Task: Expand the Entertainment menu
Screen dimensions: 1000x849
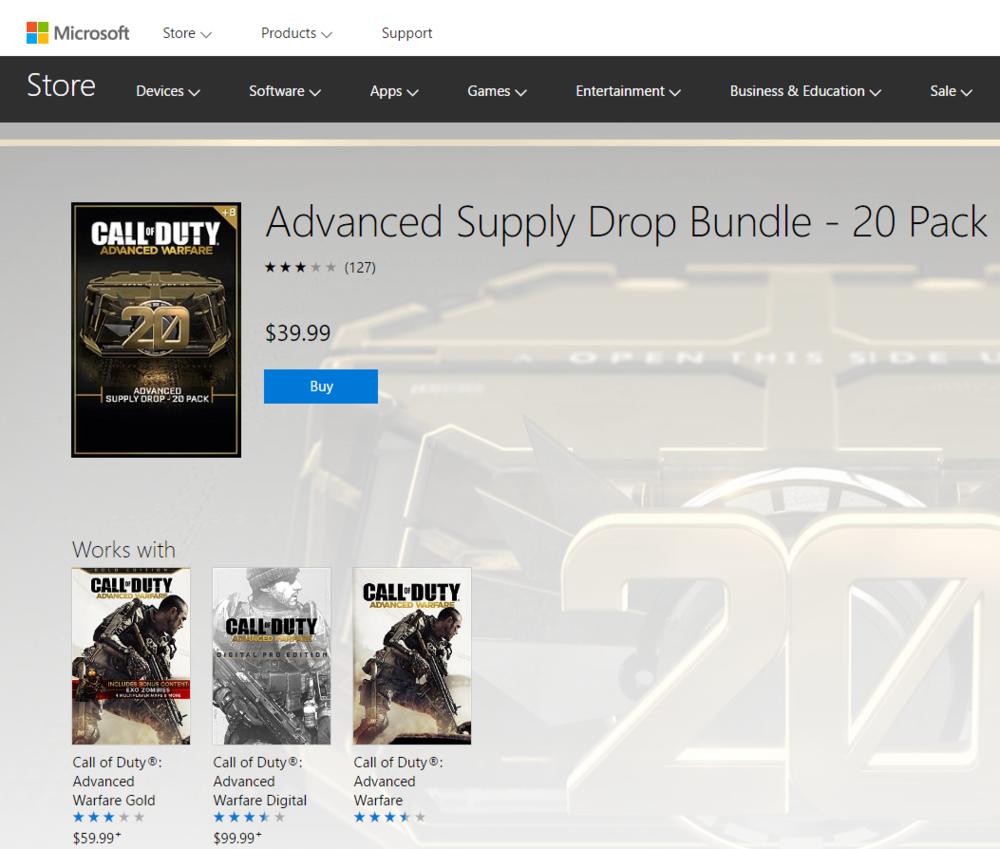Action: (x=628, y=91)
